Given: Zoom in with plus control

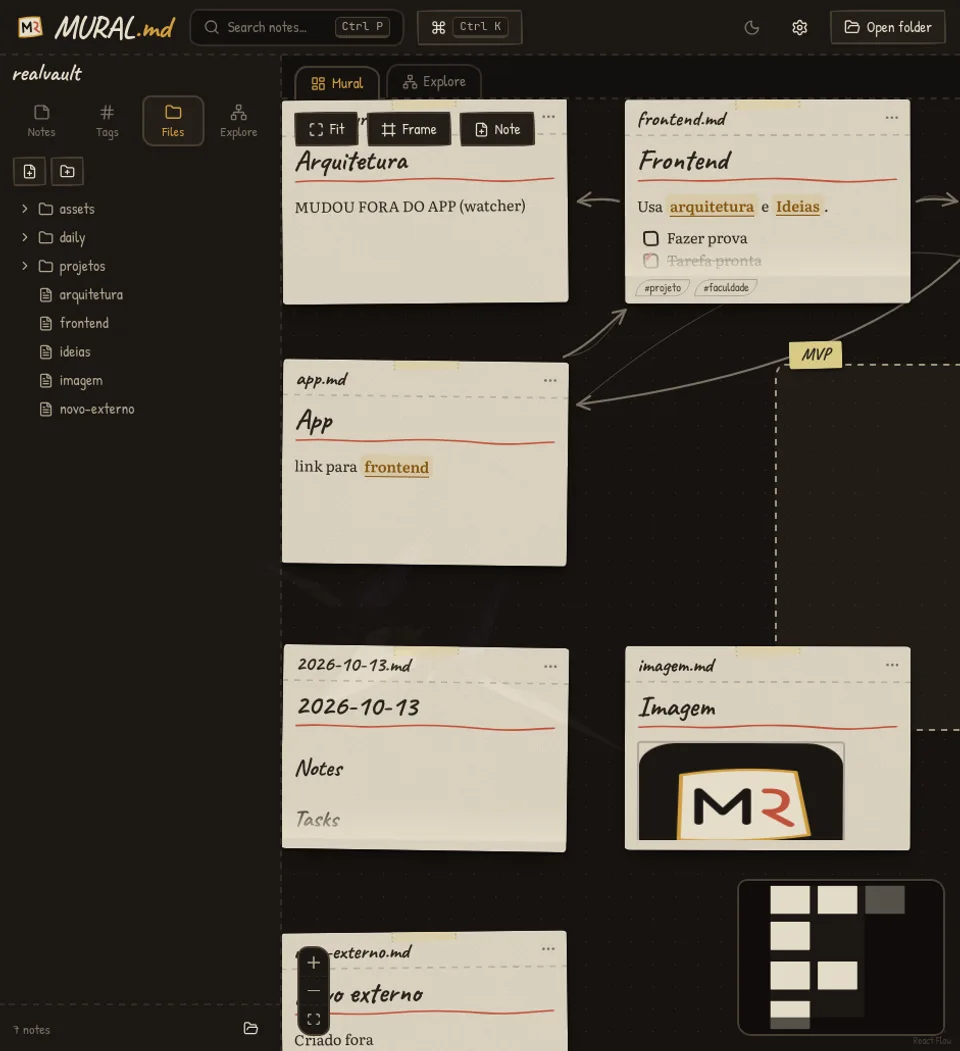Looking at the screenshot, I should [x=313, y=963].
